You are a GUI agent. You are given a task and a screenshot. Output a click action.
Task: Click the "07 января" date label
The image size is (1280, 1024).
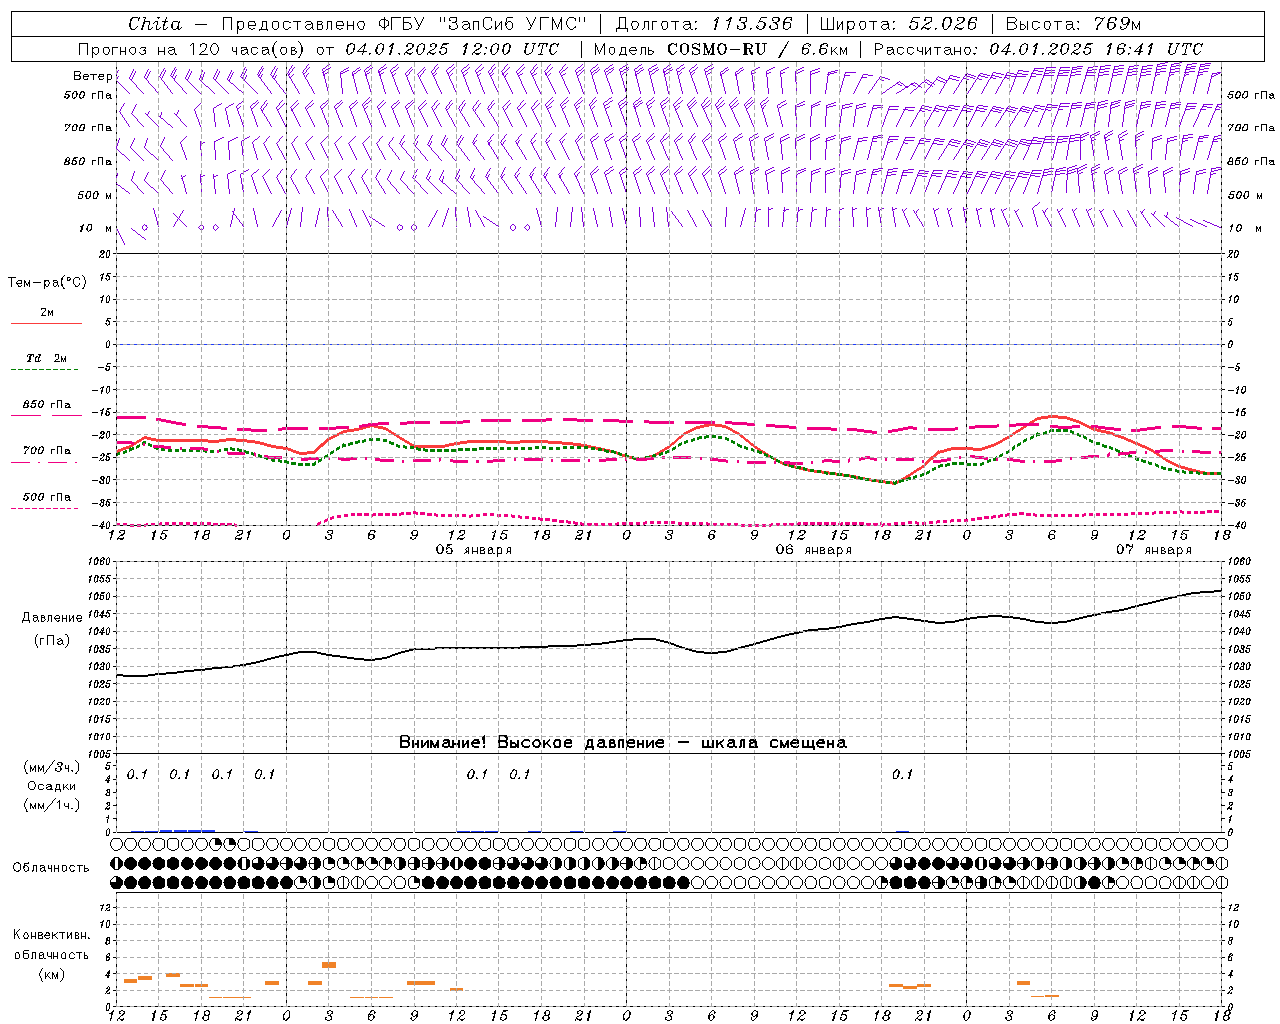1154,550
